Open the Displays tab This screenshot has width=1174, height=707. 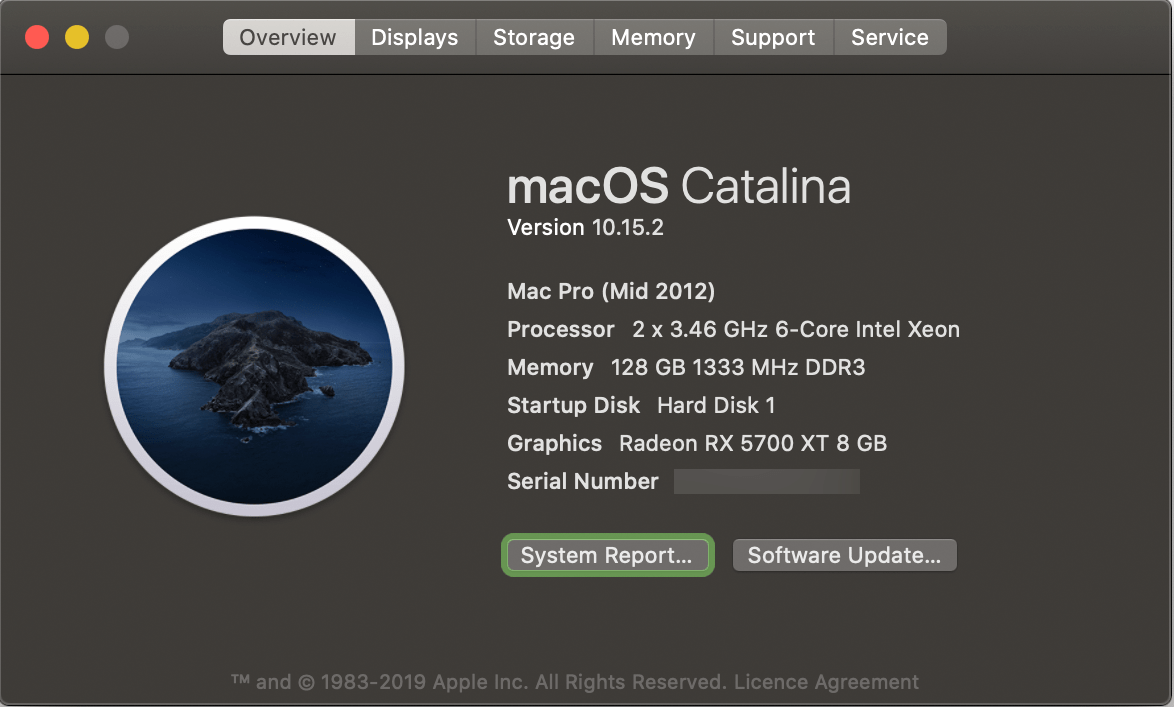(x=414, y=38)
